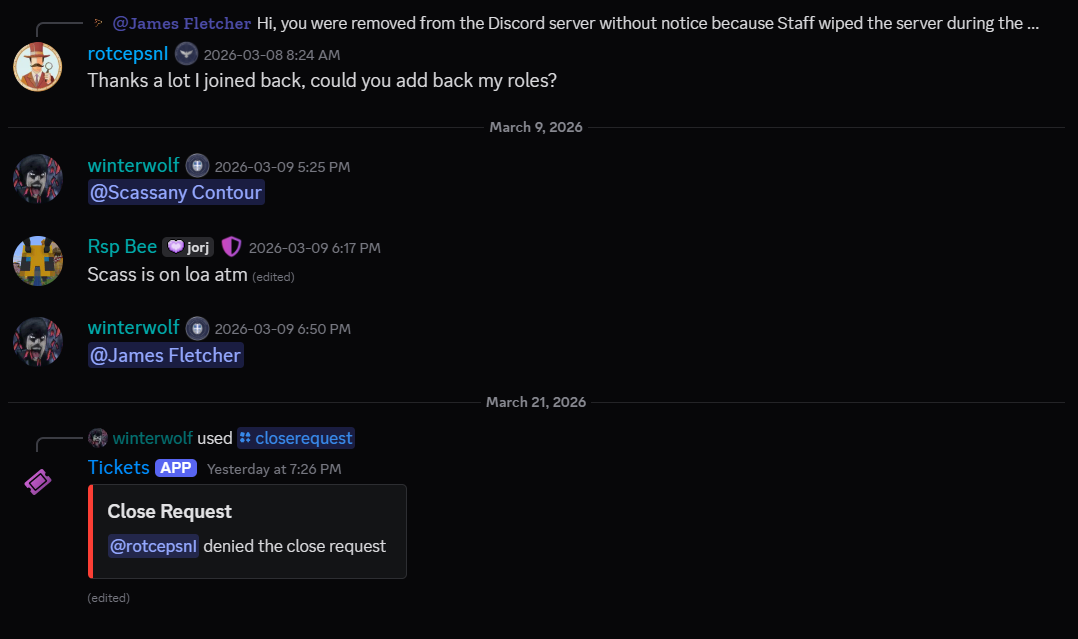Screen dimensions: 1078x639
Task: Click the Tickets bot username
Action: point(118,468)
